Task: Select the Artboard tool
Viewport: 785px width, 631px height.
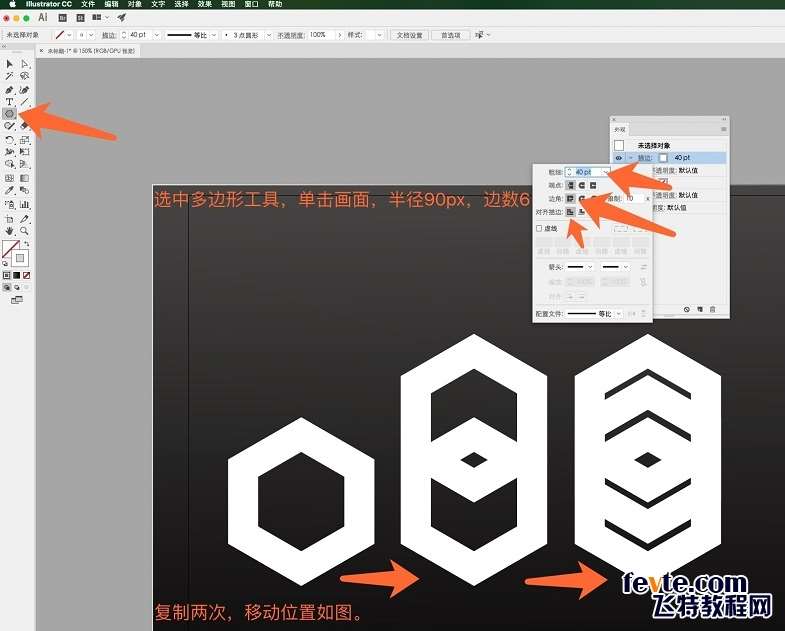Action: pyautogui.click(x=9, y=219)
